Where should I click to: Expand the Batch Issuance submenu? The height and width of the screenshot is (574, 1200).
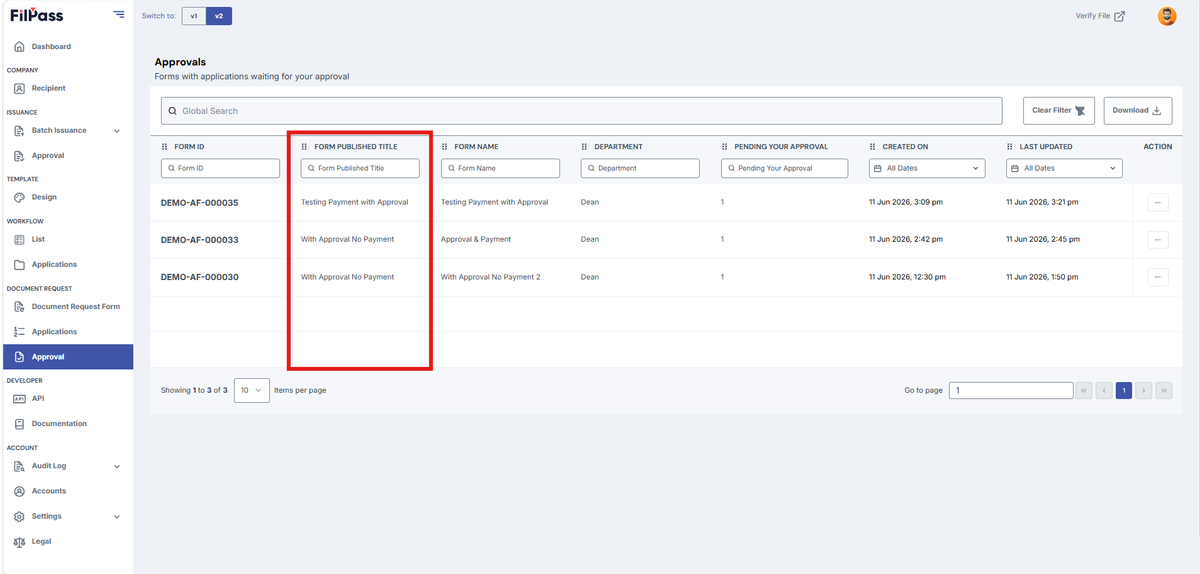tap(117, 131)
